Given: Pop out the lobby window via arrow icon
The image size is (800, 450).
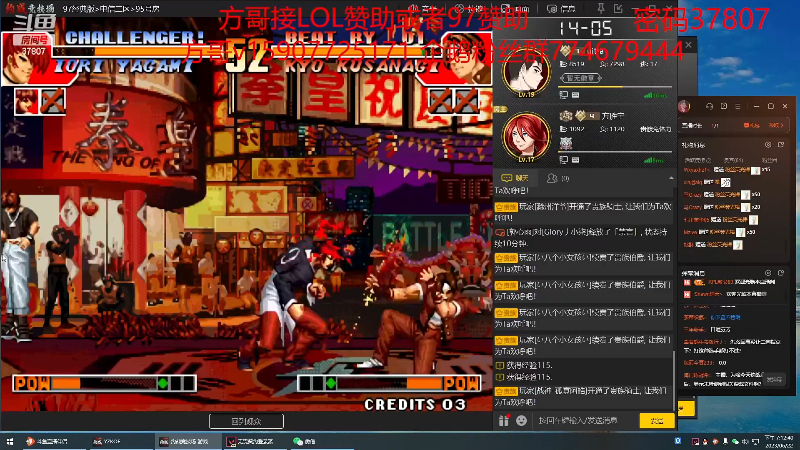Looking at the screenshot, I should (x=618, y=8).
